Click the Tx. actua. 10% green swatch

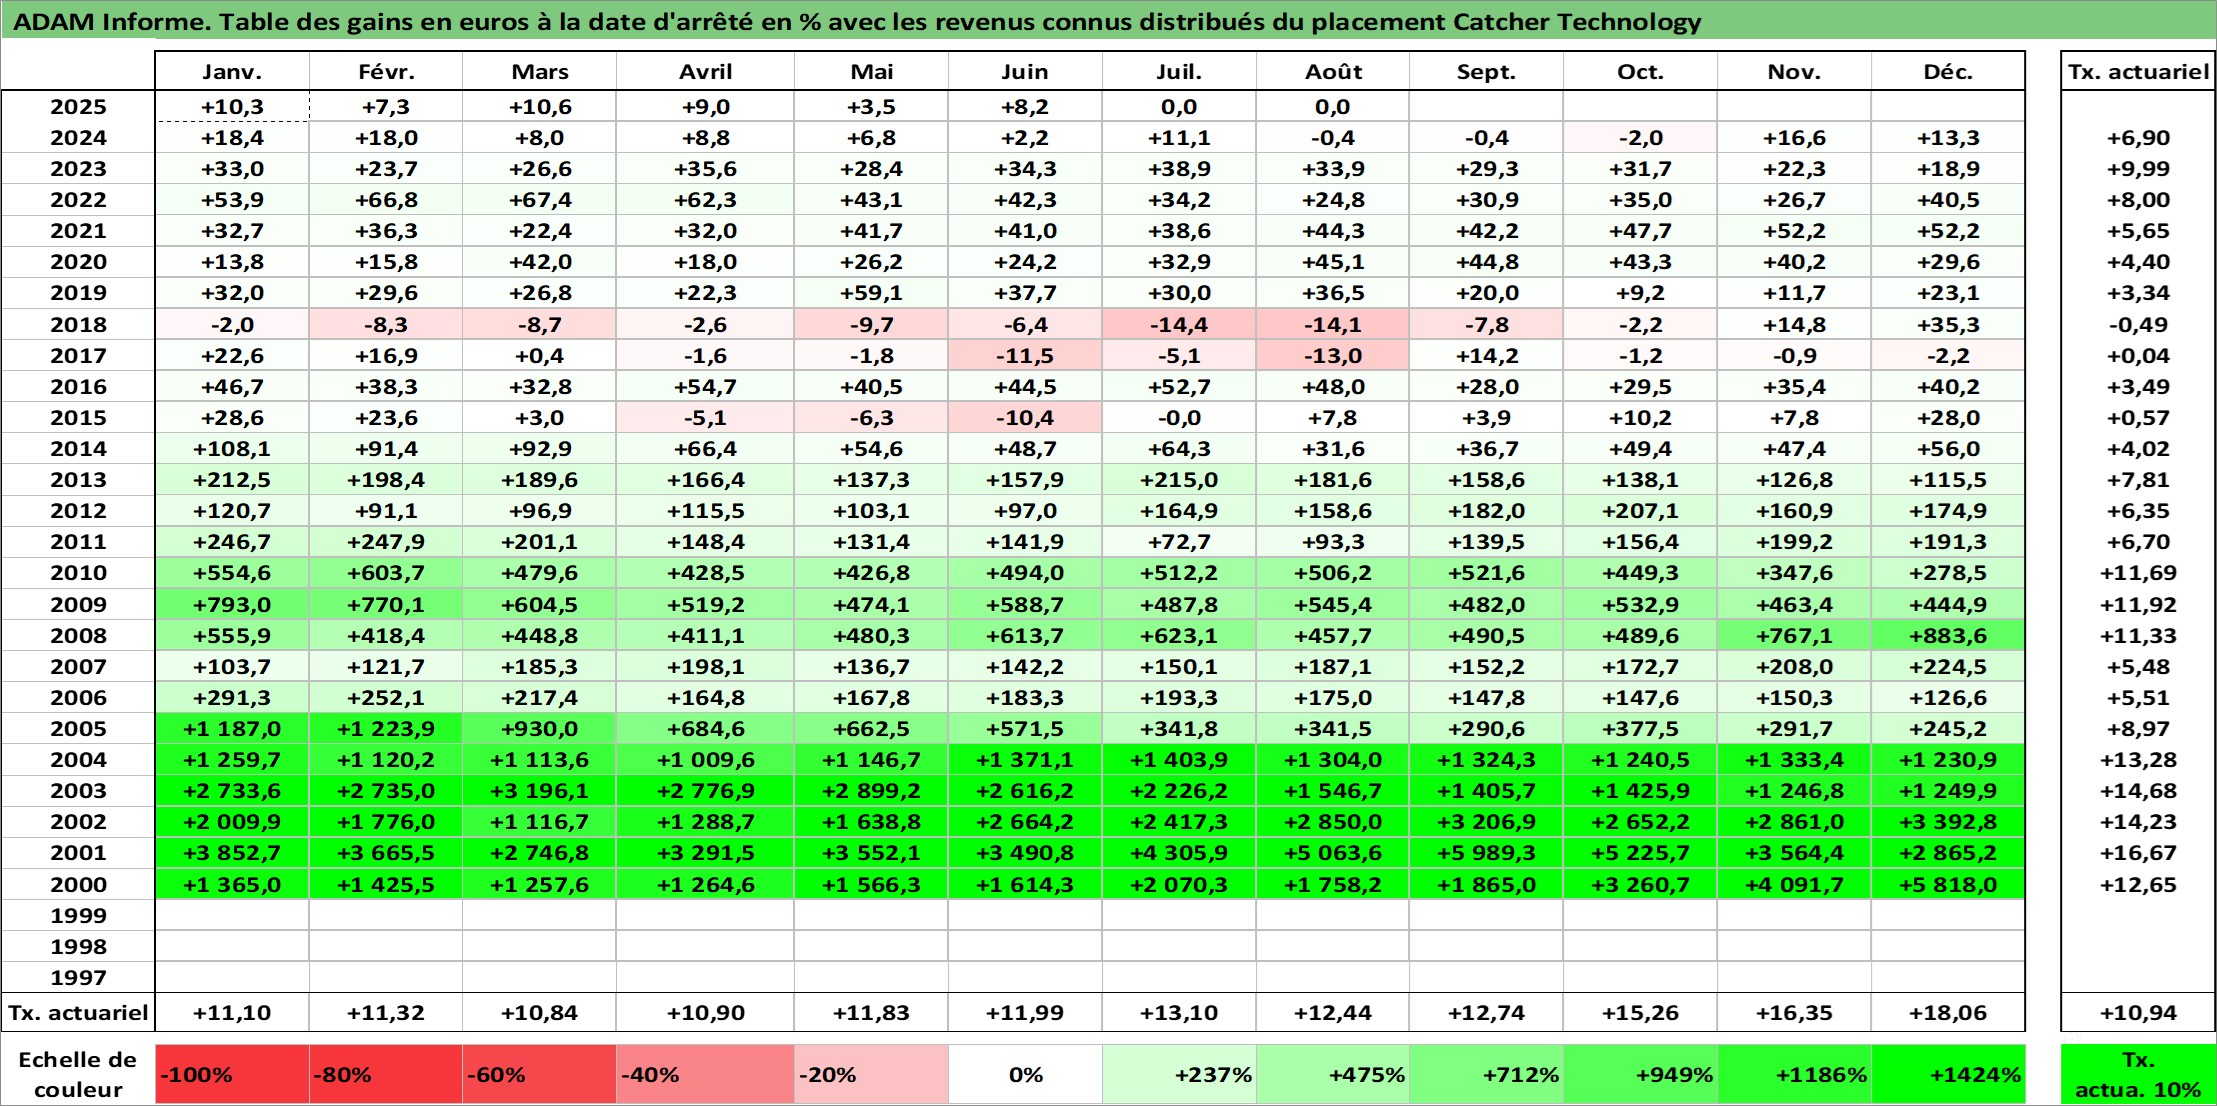point(2138,1075)
